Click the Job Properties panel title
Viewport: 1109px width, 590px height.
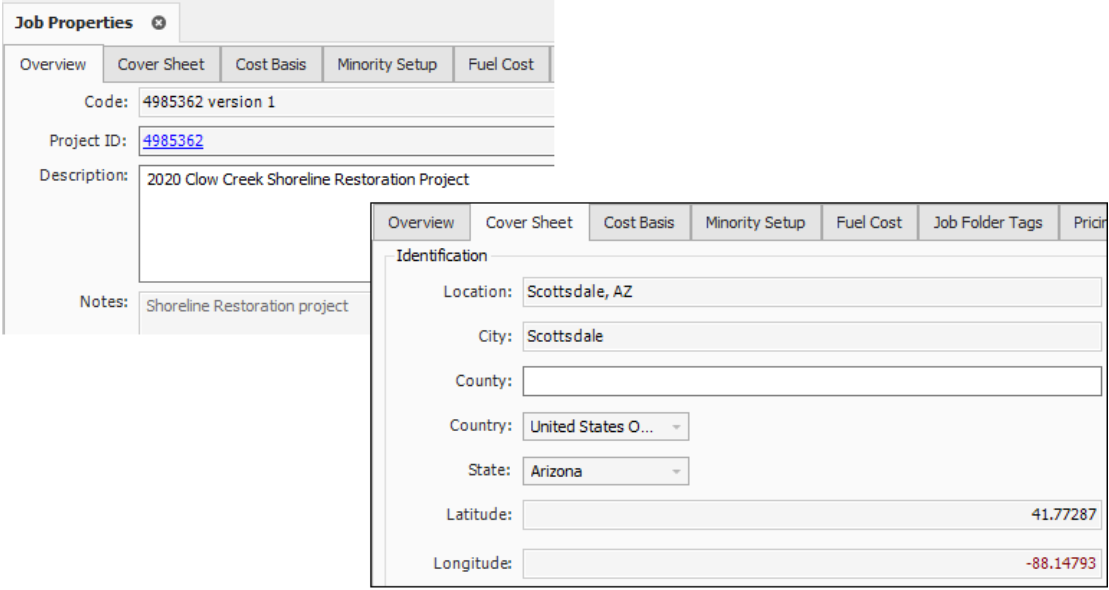pyautogui.click(x=74, y=23)
